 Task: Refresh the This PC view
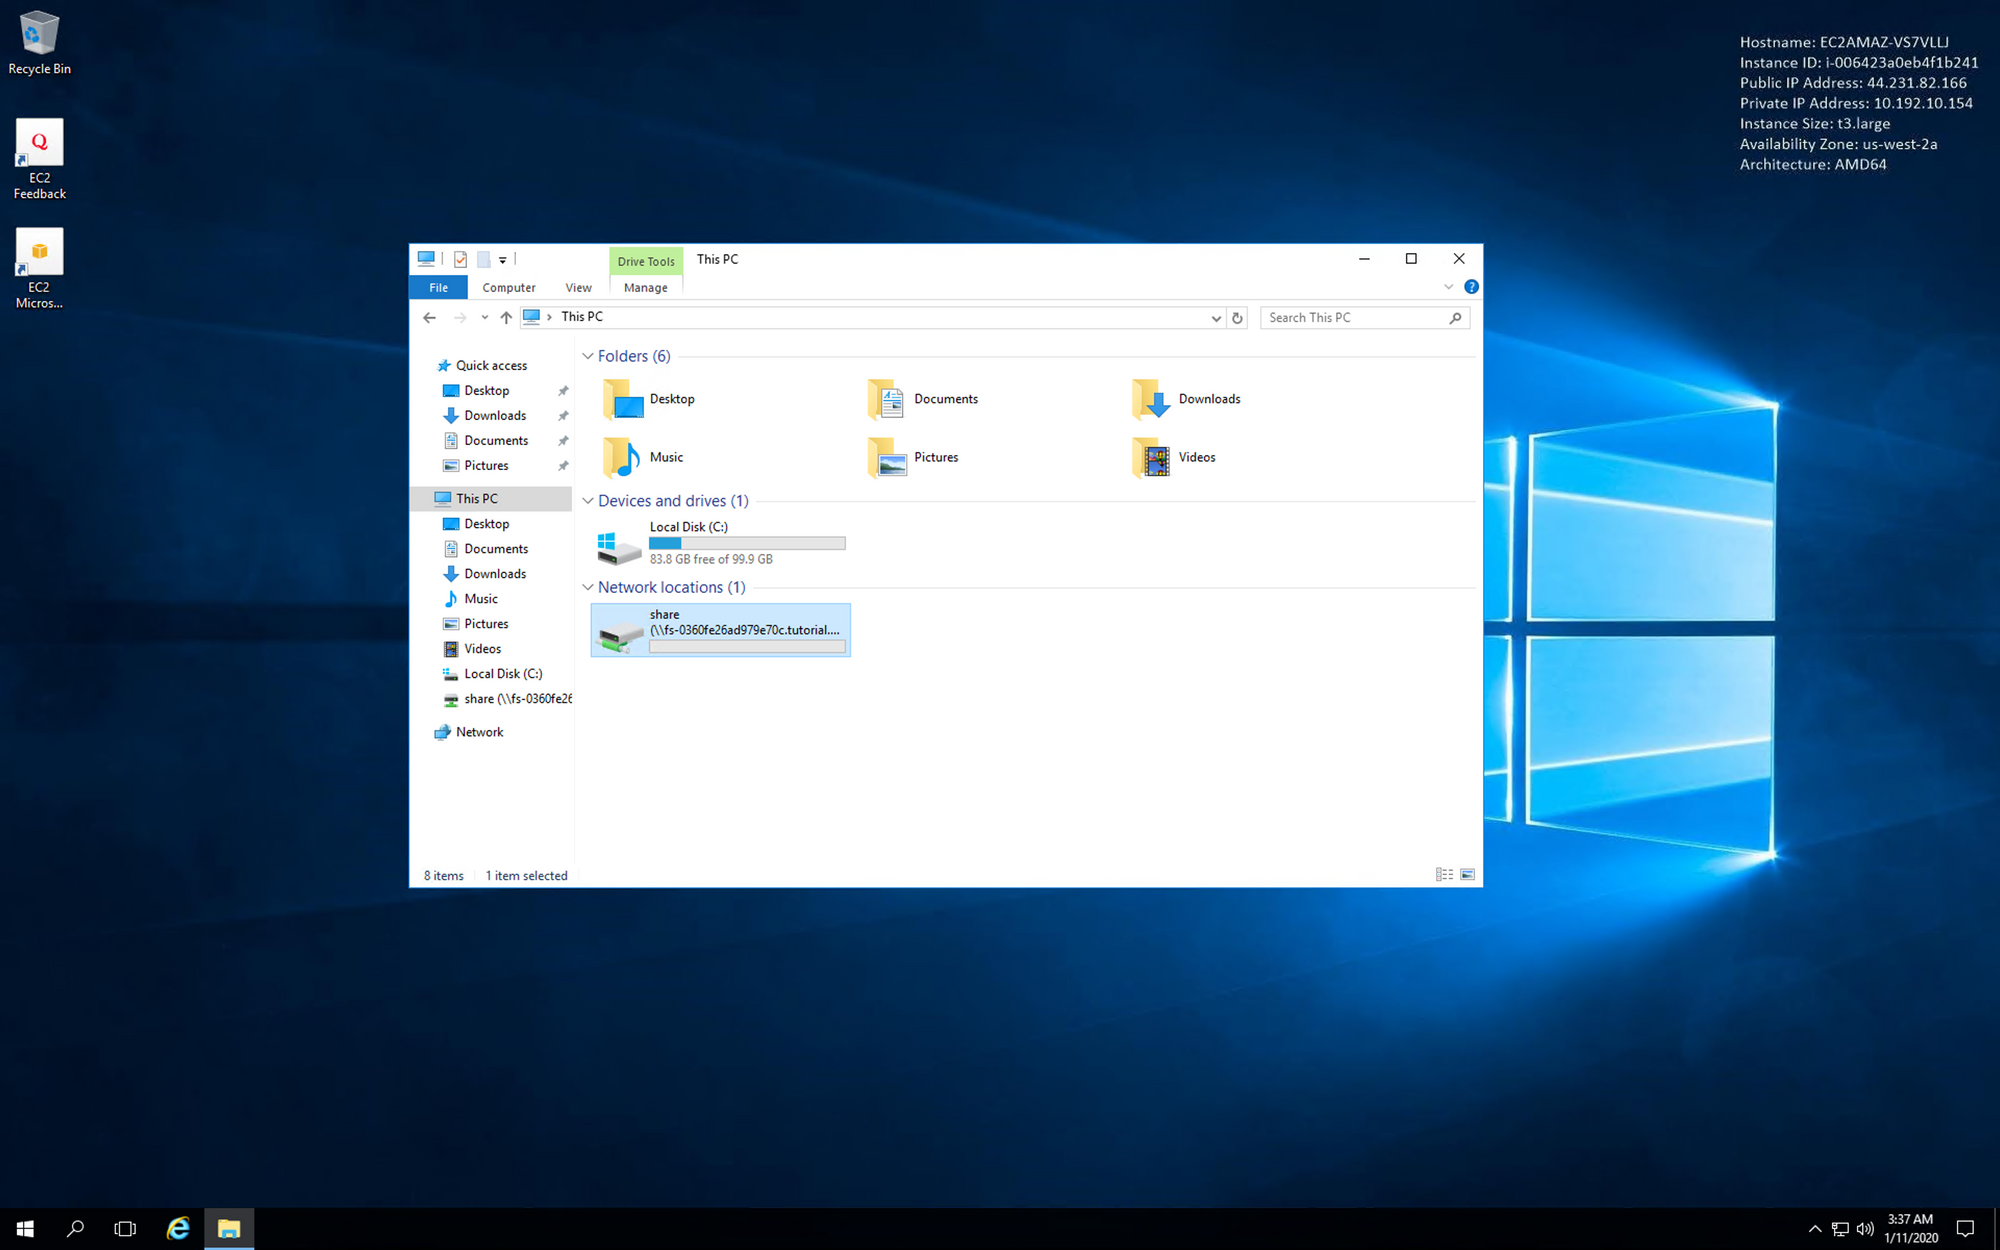pyautogui.click(x=1237, y=318)
